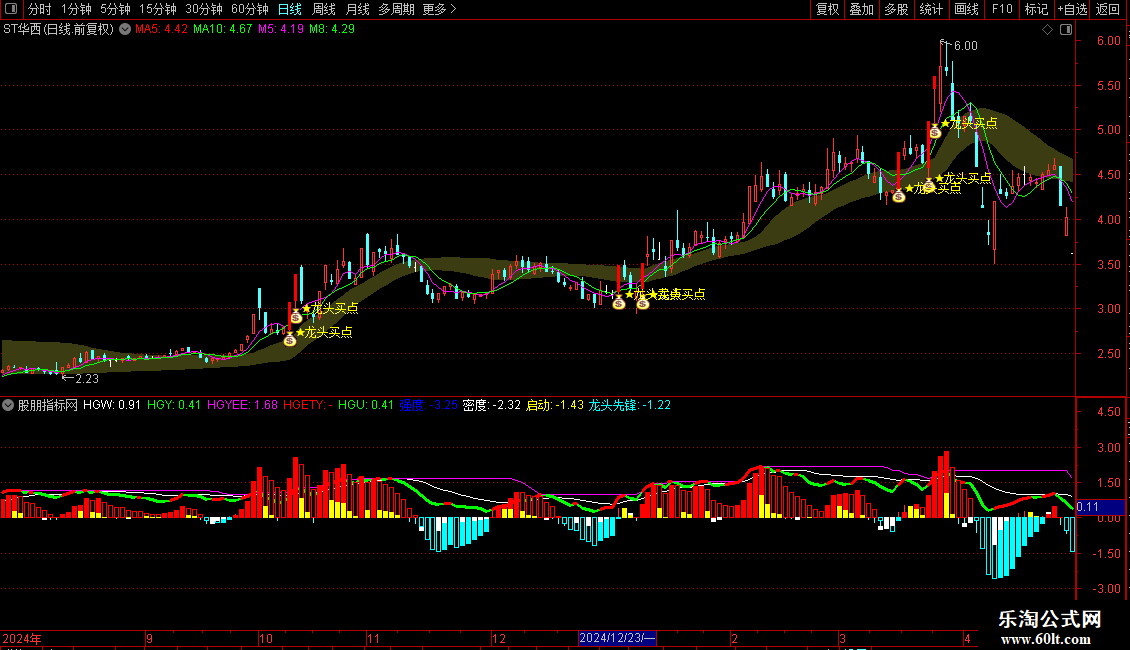Open the dropdown circle beside ST华西 title
1130x650 pixels.
point(125,30)
